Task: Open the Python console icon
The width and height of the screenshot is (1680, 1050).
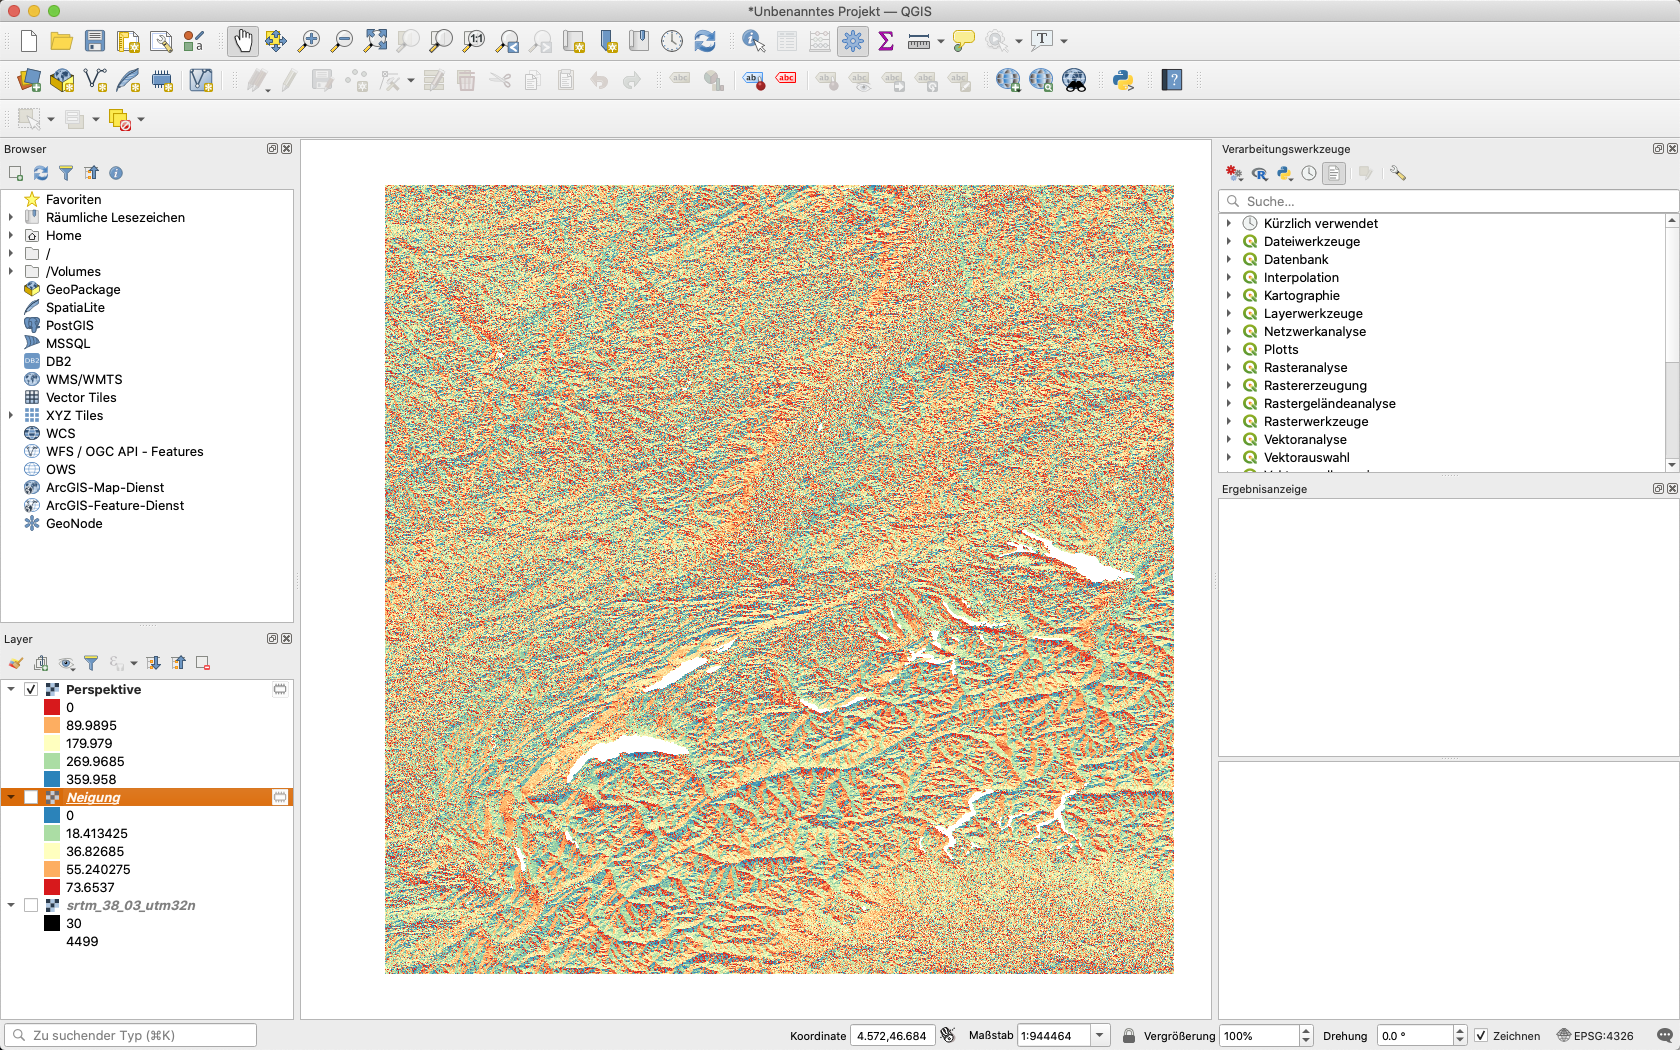Action: point(1123,81)
